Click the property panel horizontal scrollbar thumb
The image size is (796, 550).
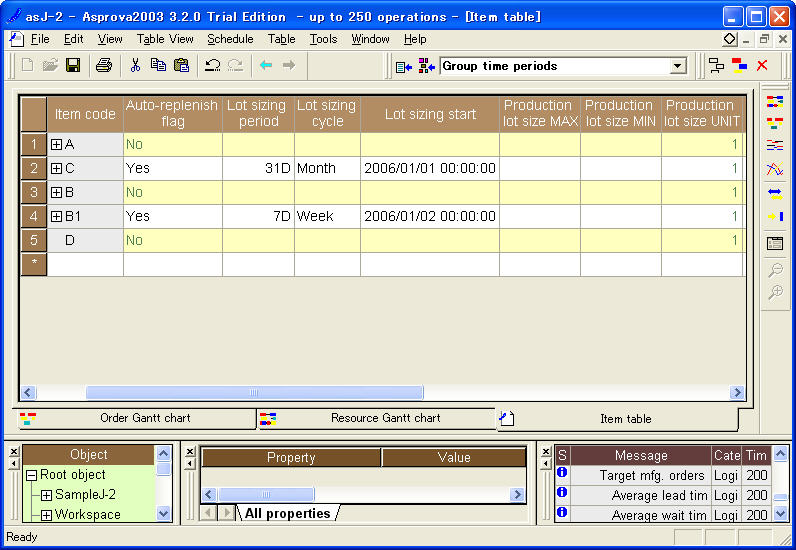(266, 495)
